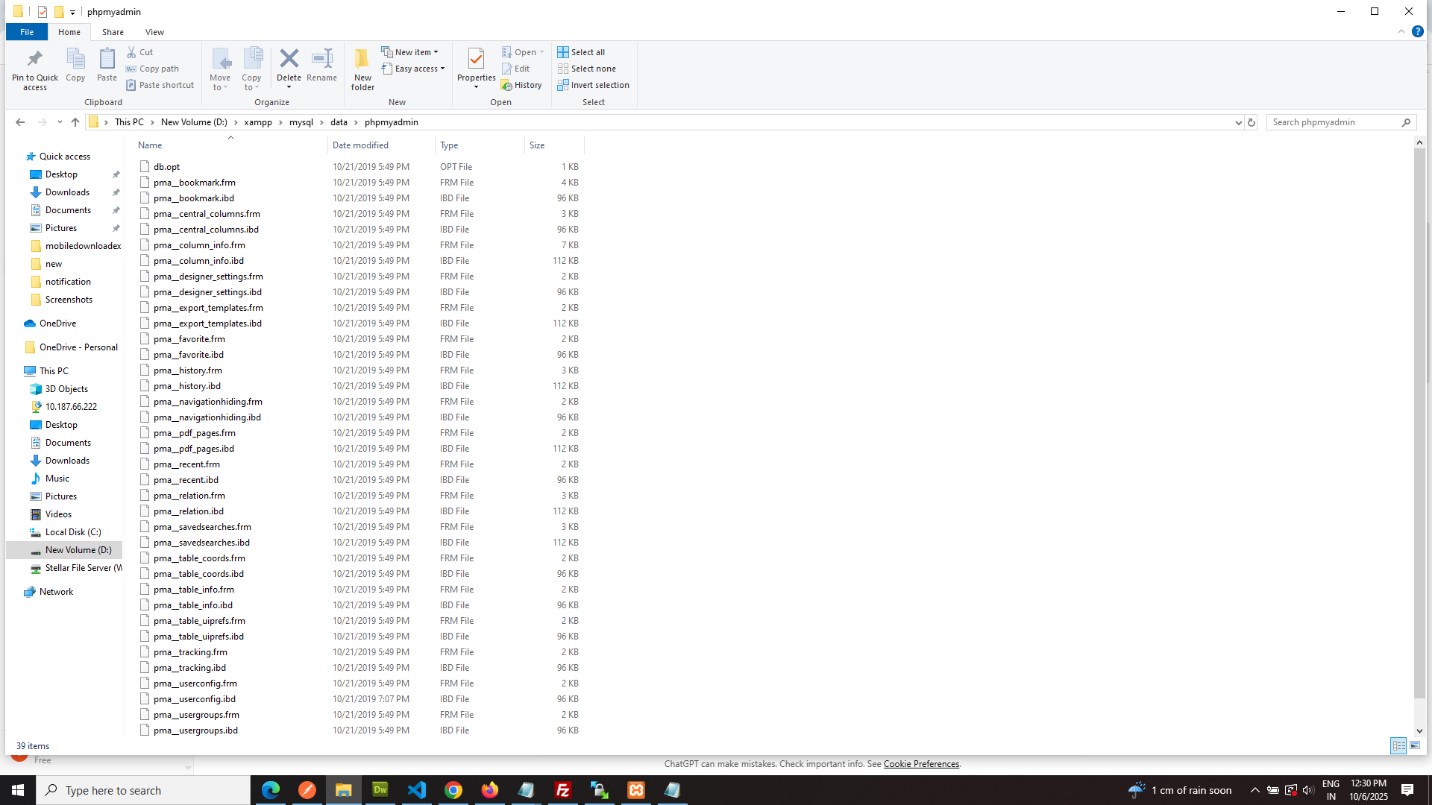Invert selection via the ribbon
Screen dimensions: 1432x805
point(595,85)
